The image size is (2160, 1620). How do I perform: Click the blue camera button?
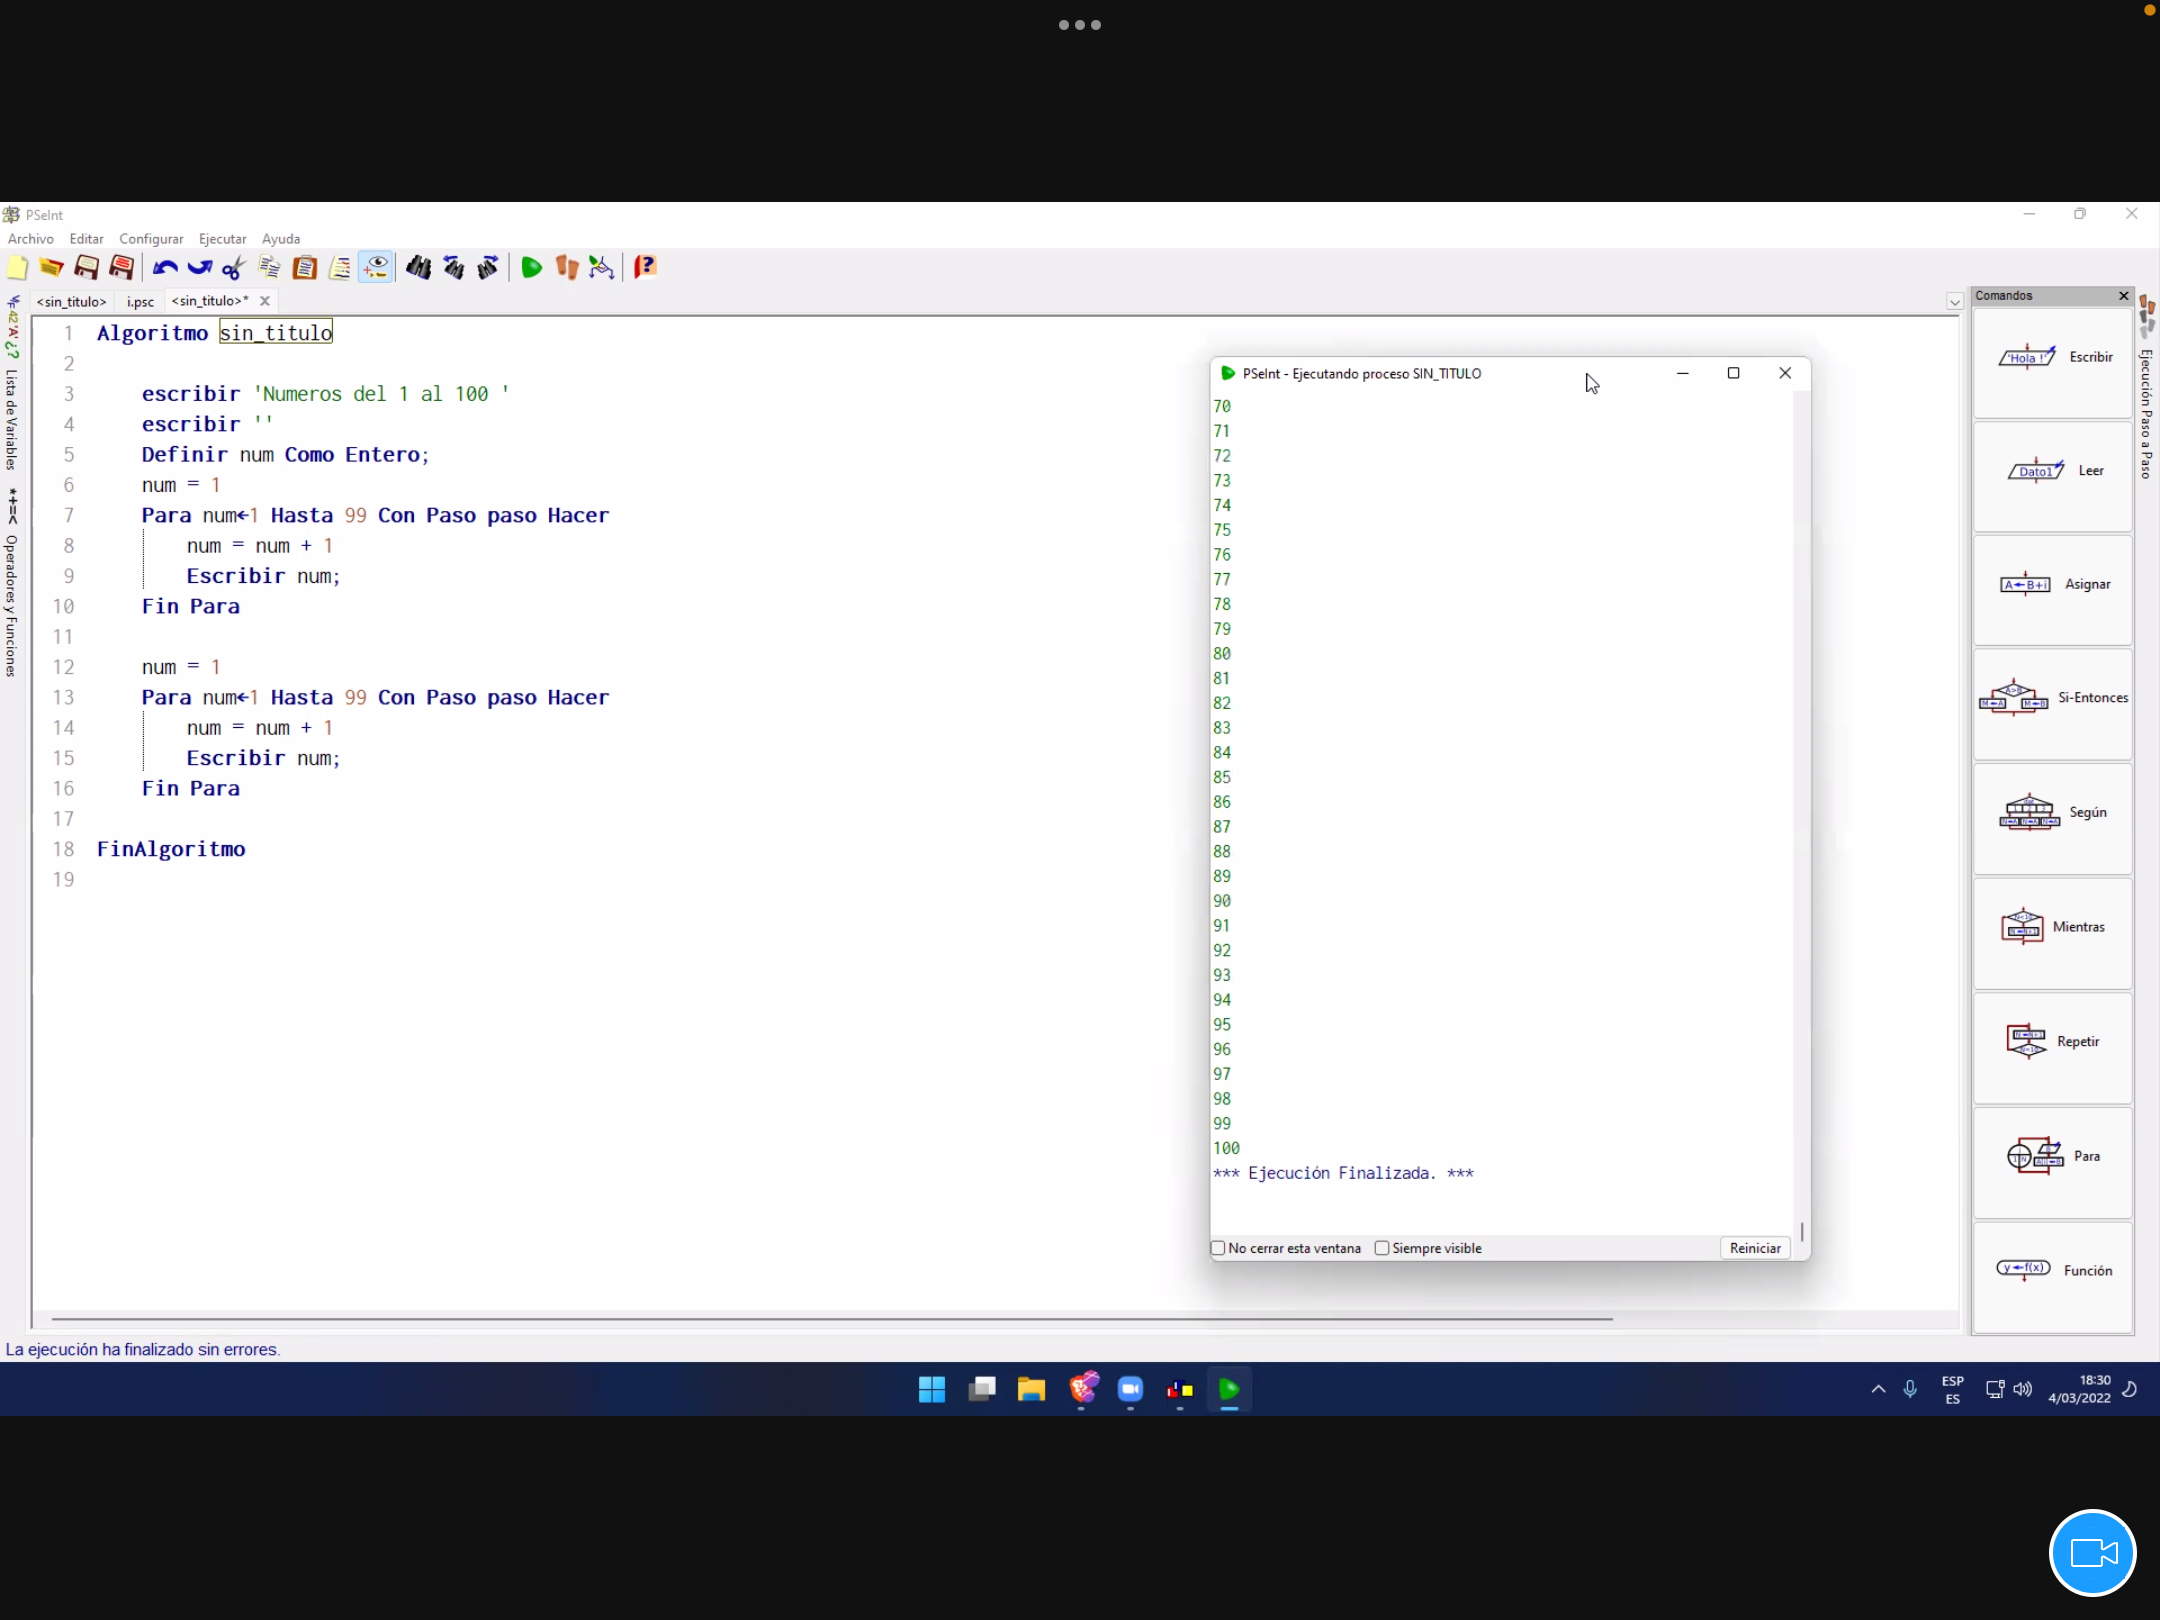pyautogui.click(x=2093, y=1553)
